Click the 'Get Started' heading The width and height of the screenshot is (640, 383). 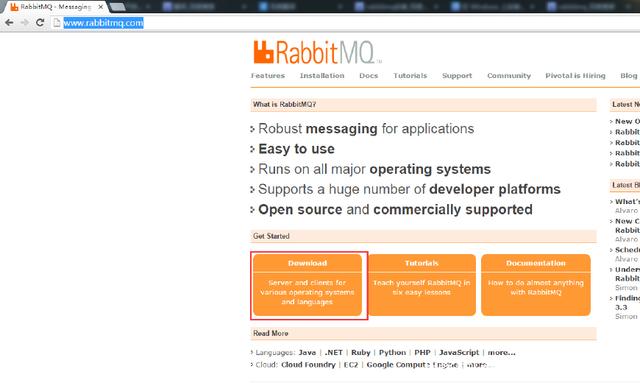click(x=271, y=236)
